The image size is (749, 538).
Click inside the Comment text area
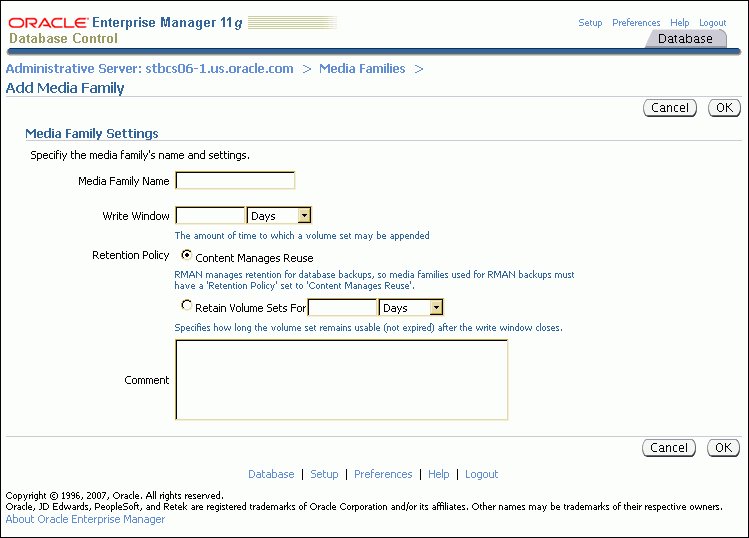point(342,380)
